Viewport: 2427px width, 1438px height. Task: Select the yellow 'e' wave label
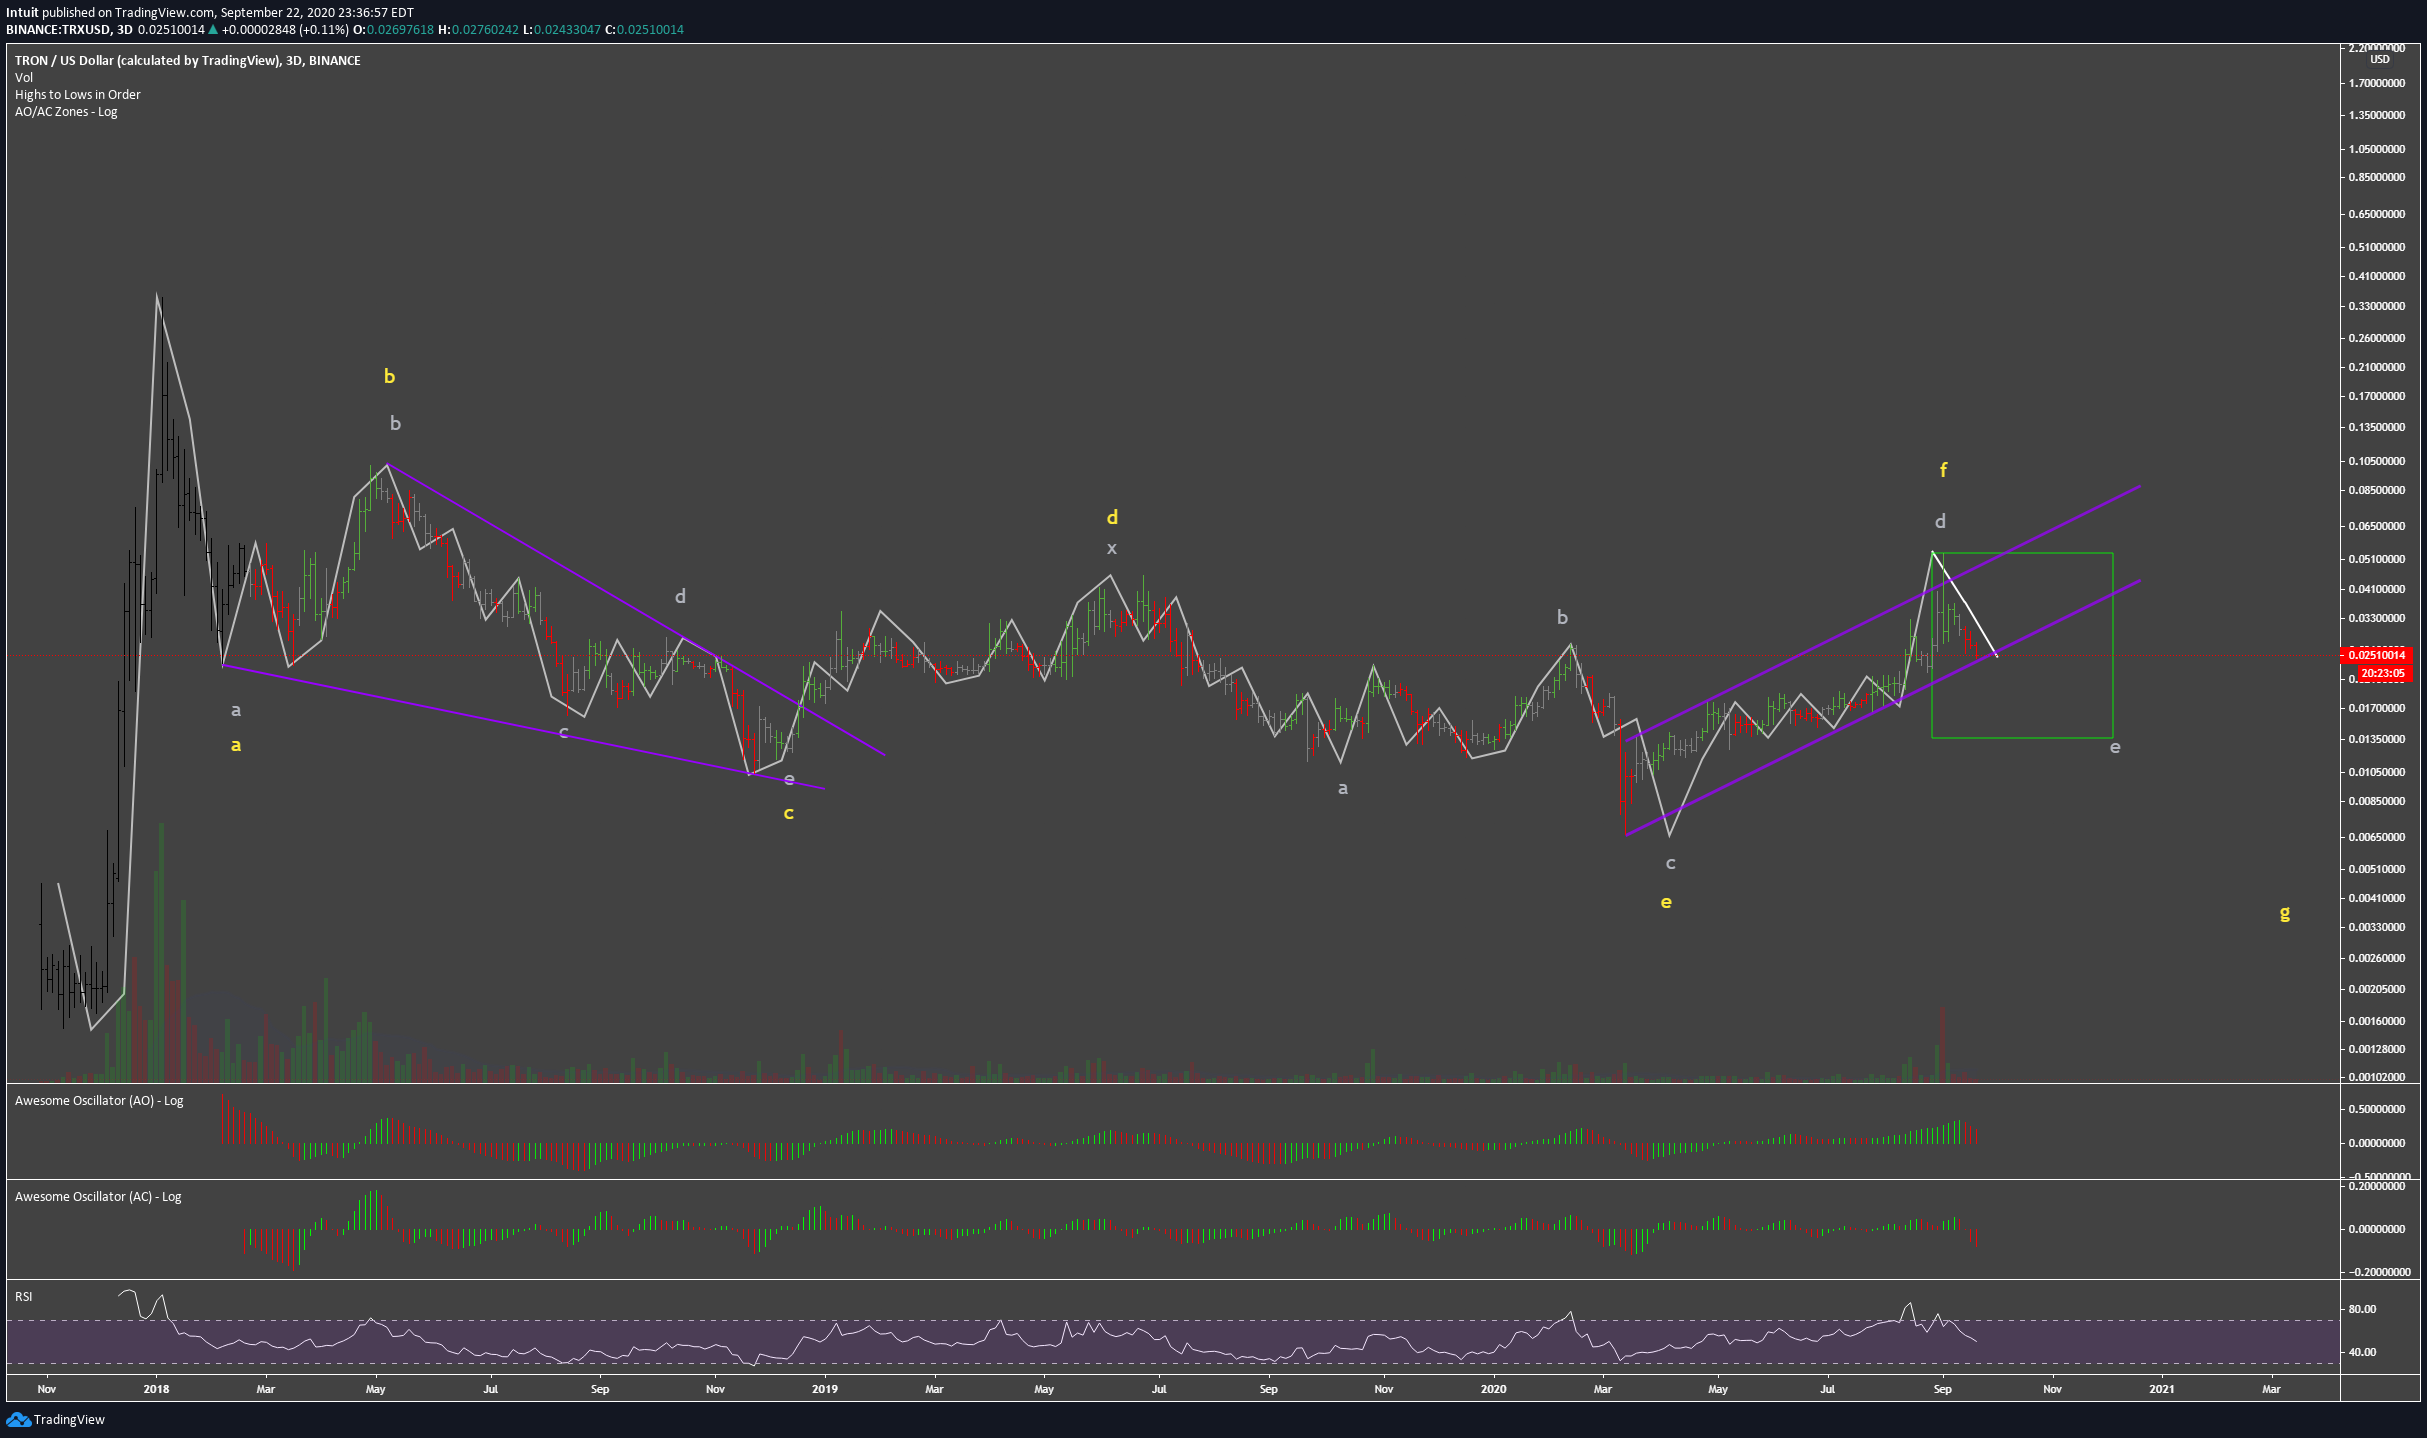(1666, 902)
